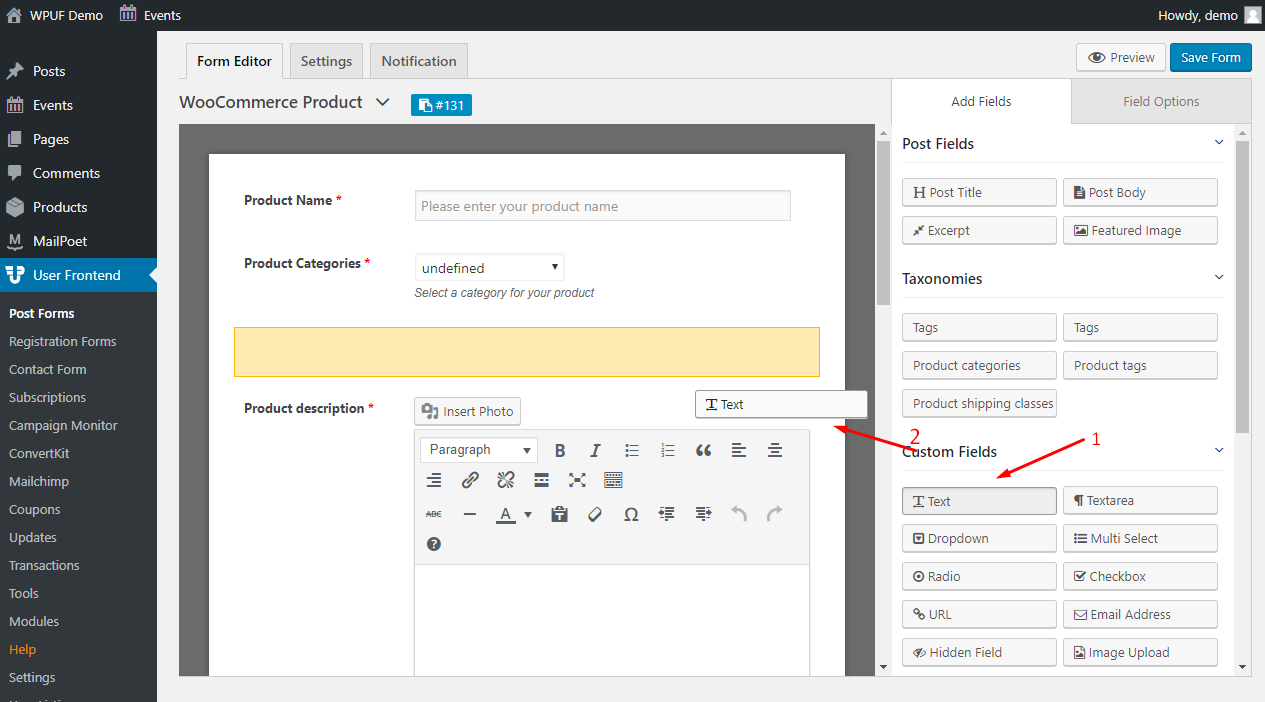Click the redo arrow in editor
Viewport: 1265px width, 702px height.
(774, 514)
